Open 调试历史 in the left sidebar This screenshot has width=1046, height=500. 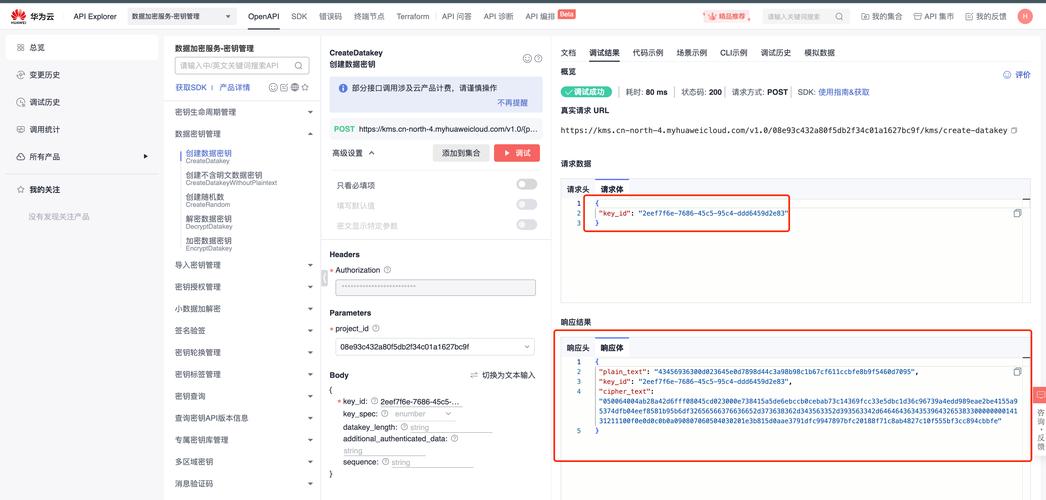[x=45, y=102]
